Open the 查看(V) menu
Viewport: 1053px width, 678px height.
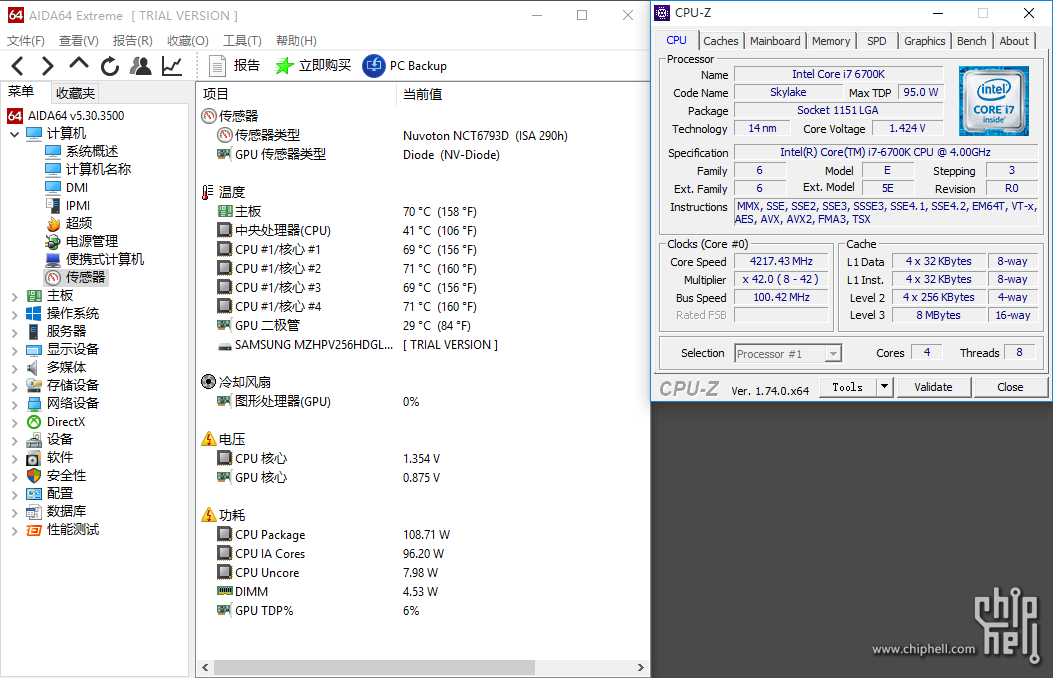tap(79, 41)
